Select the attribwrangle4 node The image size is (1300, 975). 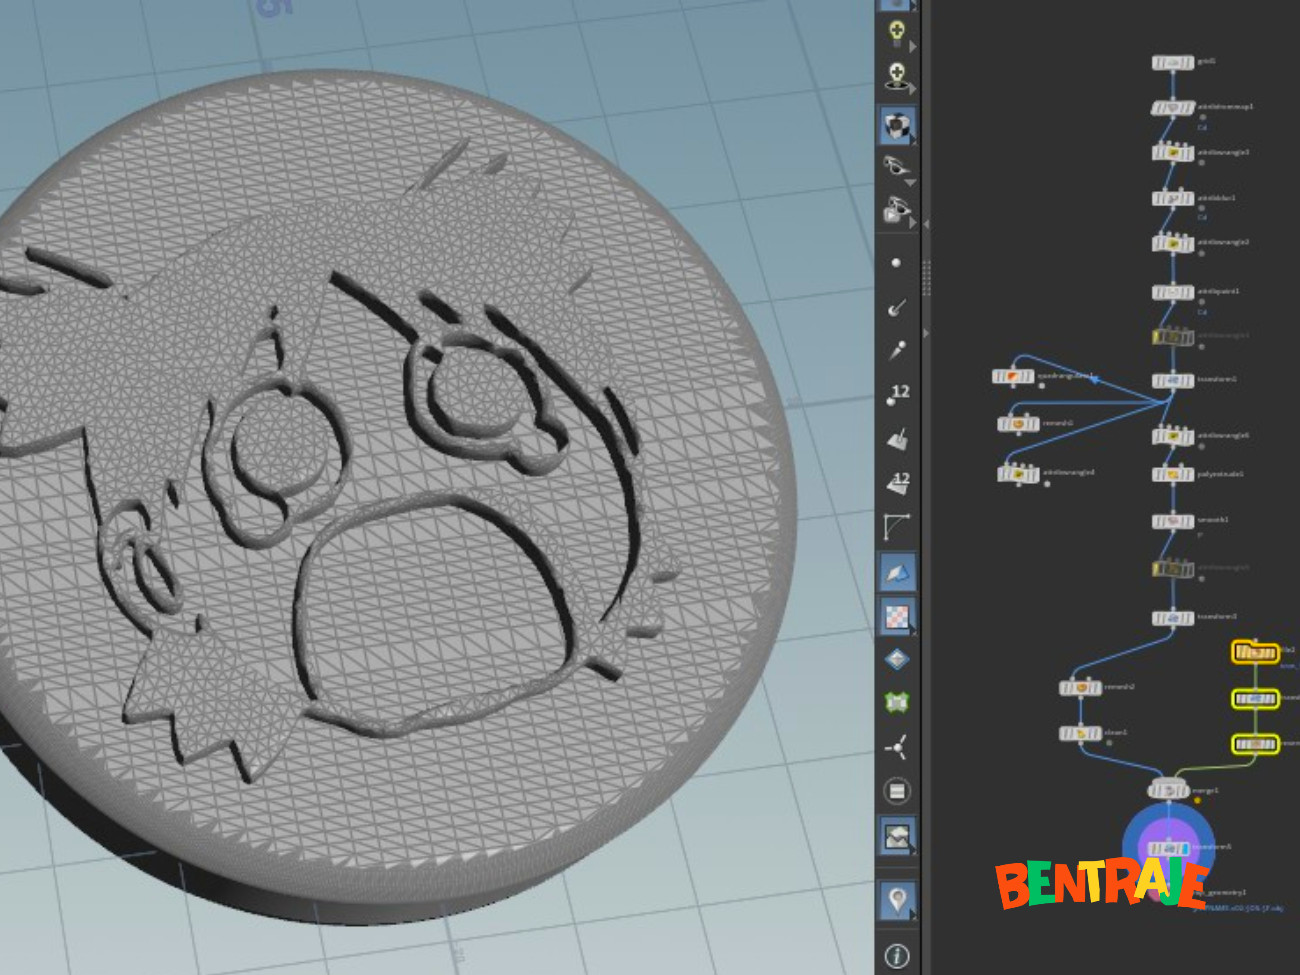(x=1017, y=473)
